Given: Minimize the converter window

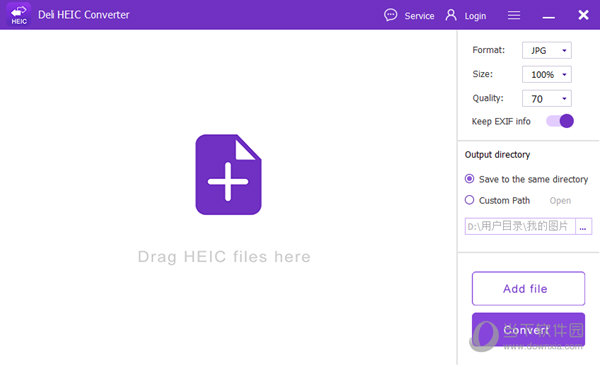Looking at the screenshot, I should pos(548,17).
